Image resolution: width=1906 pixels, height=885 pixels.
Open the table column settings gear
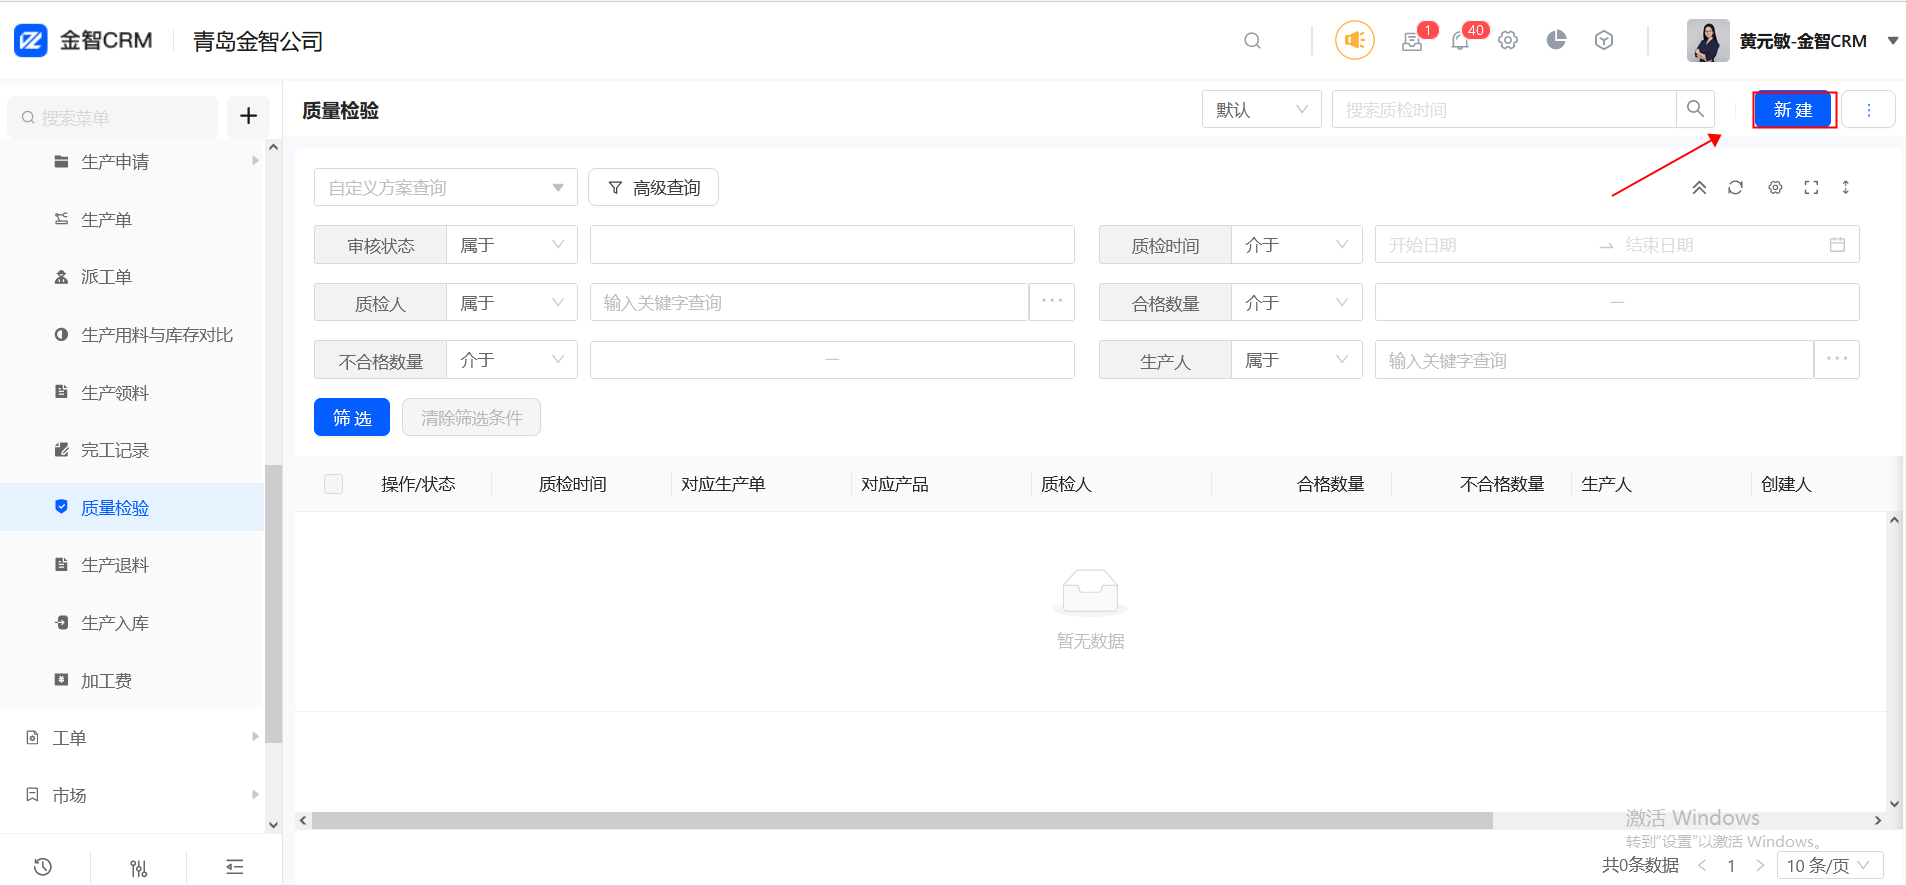(x=1775, y=188)
